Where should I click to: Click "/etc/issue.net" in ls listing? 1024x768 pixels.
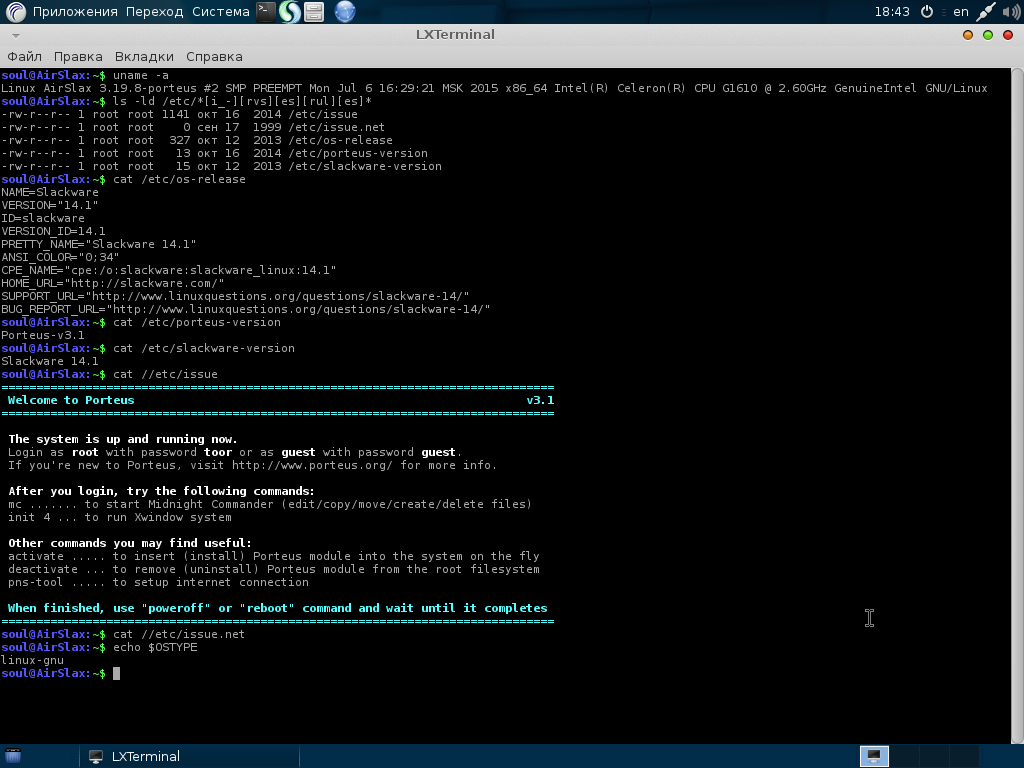336,127
